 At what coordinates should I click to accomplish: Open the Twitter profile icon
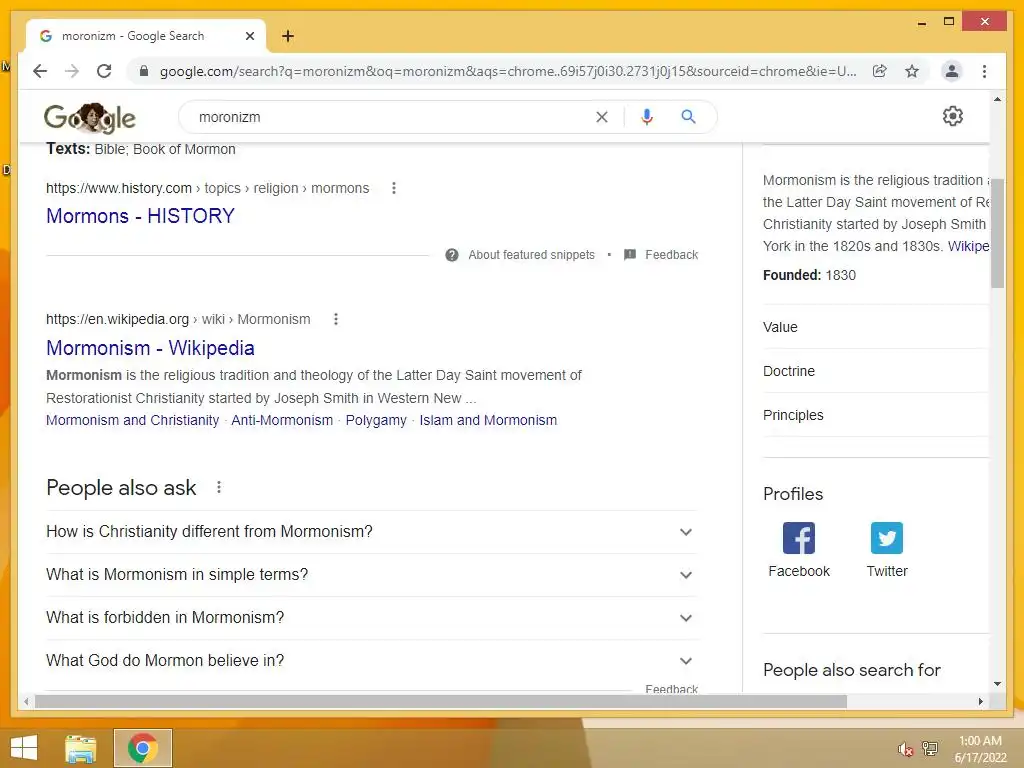pyautogui.click(x=887, y=538)
